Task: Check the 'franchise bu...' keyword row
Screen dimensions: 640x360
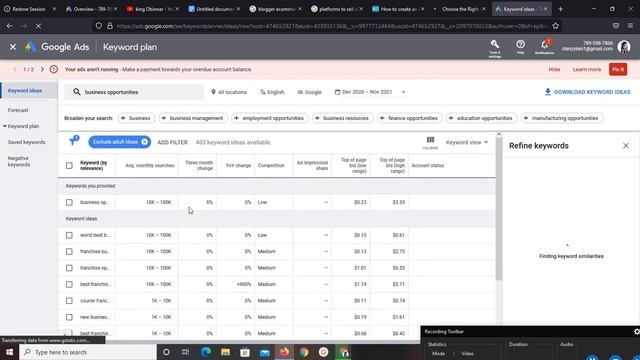Action: pos(69,251)
